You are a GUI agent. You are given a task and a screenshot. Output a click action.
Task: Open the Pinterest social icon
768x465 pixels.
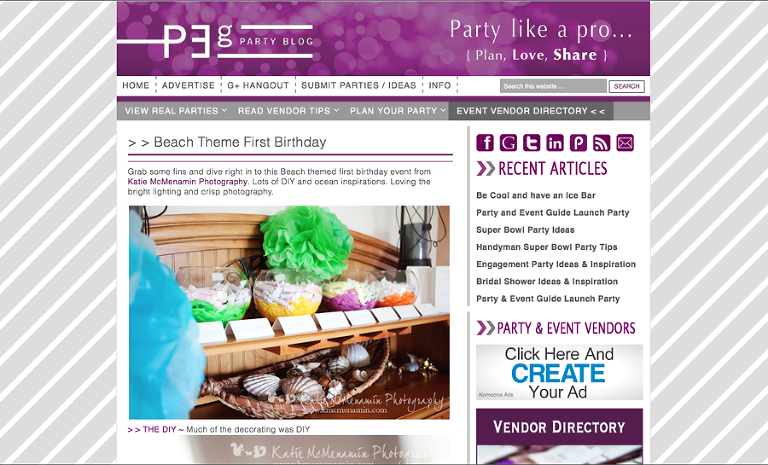coord(578,143)
